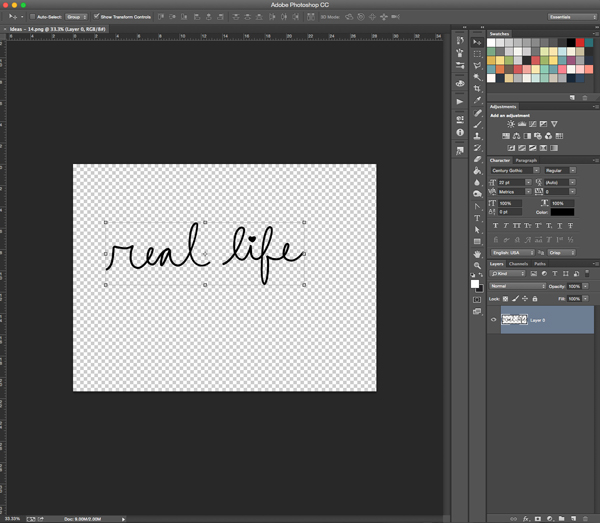Image resolution: width=600 pixels, height=523 pixels.
Task: Open the Essentials workspace dropdown
Action: point(573,17)
